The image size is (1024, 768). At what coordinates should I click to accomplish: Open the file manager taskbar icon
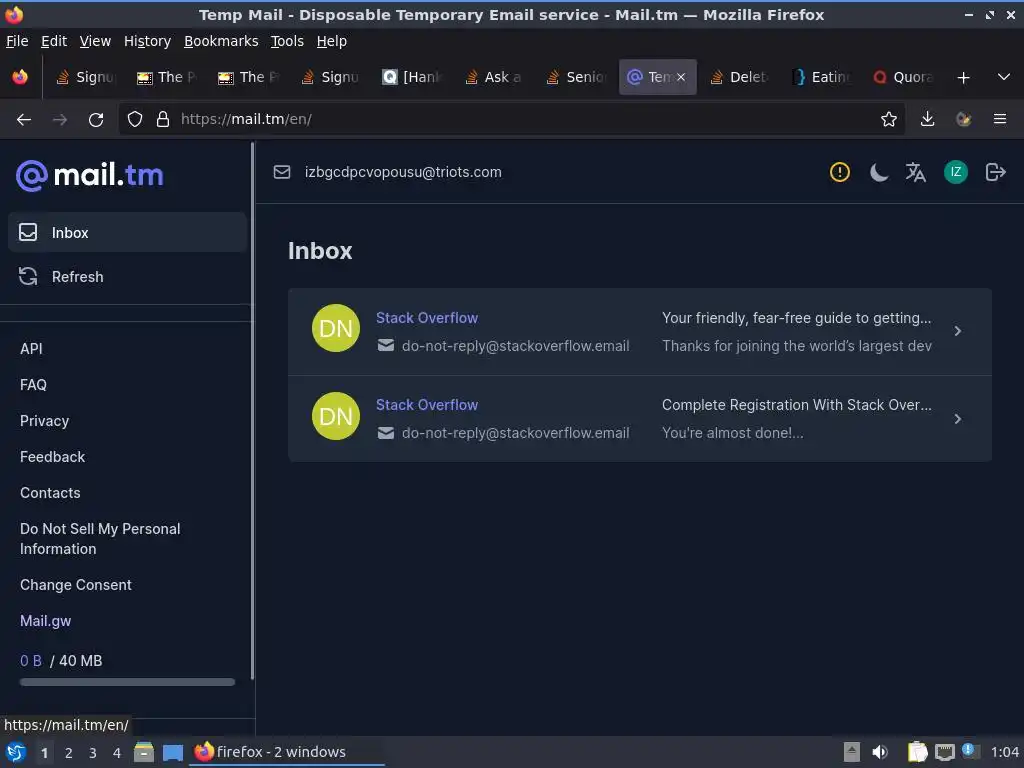144,752
